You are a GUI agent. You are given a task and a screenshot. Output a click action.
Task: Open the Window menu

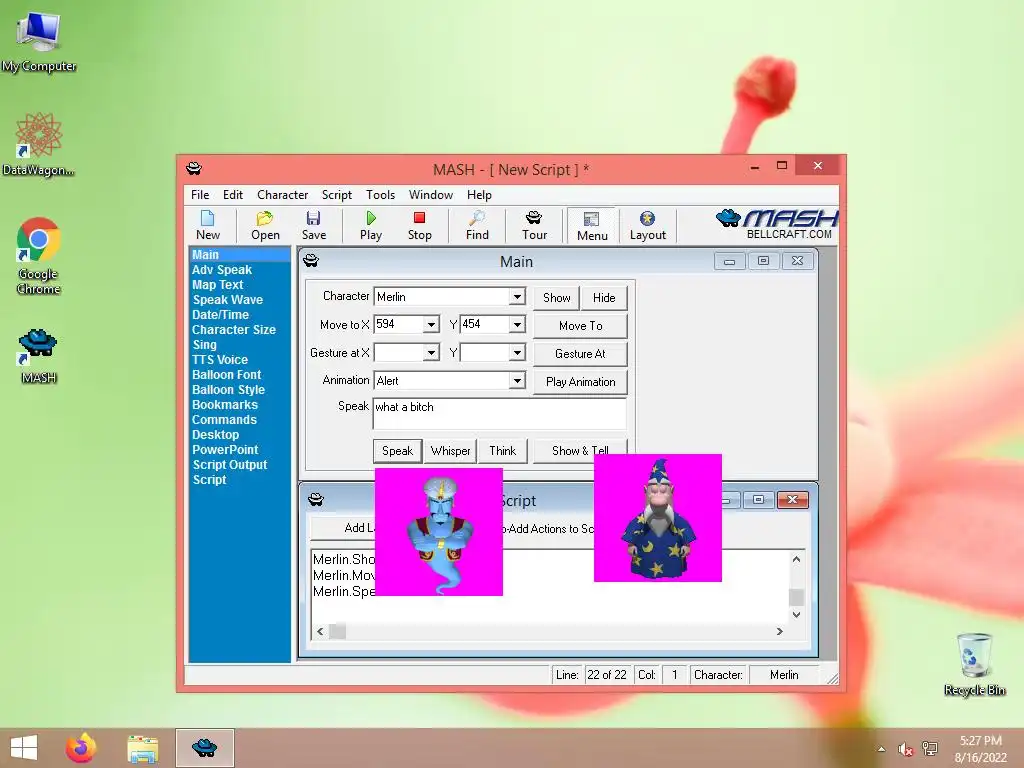(x=430, y=195)
